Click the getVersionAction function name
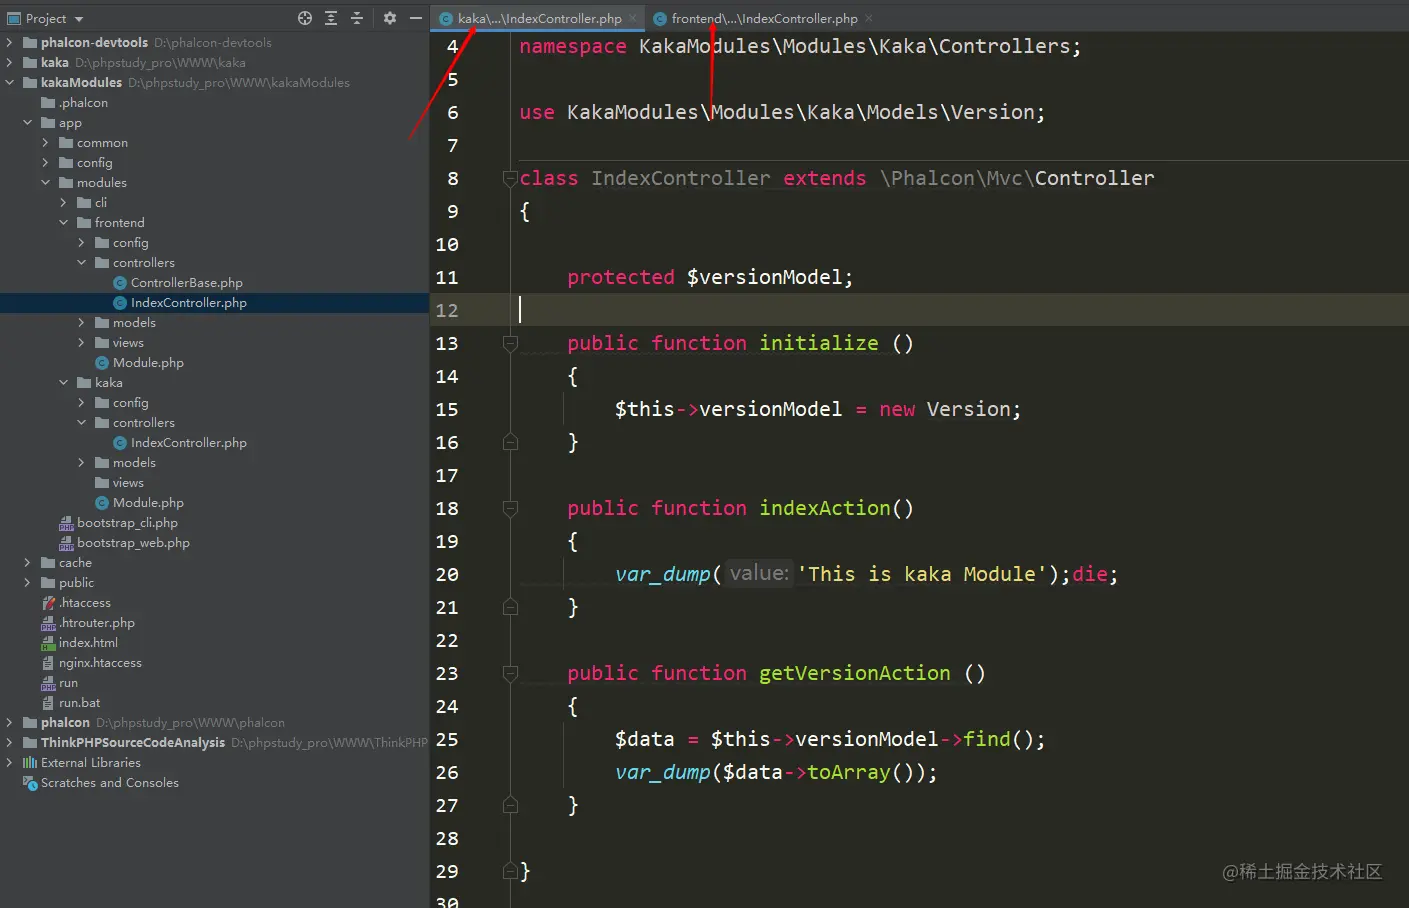Image resolution: width=1409 pixels, height=908 pixels. click(855, 673)
